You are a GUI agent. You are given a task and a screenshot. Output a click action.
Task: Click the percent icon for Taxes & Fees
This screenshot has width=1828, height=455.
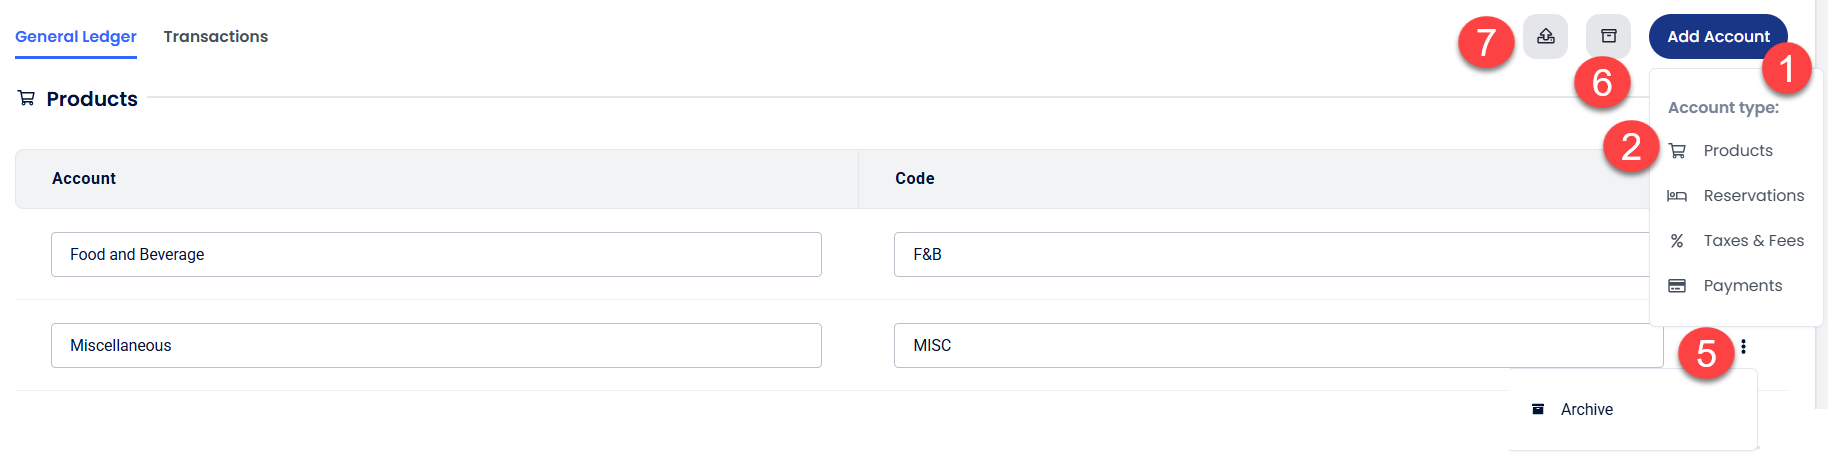tap(1677, 241)
